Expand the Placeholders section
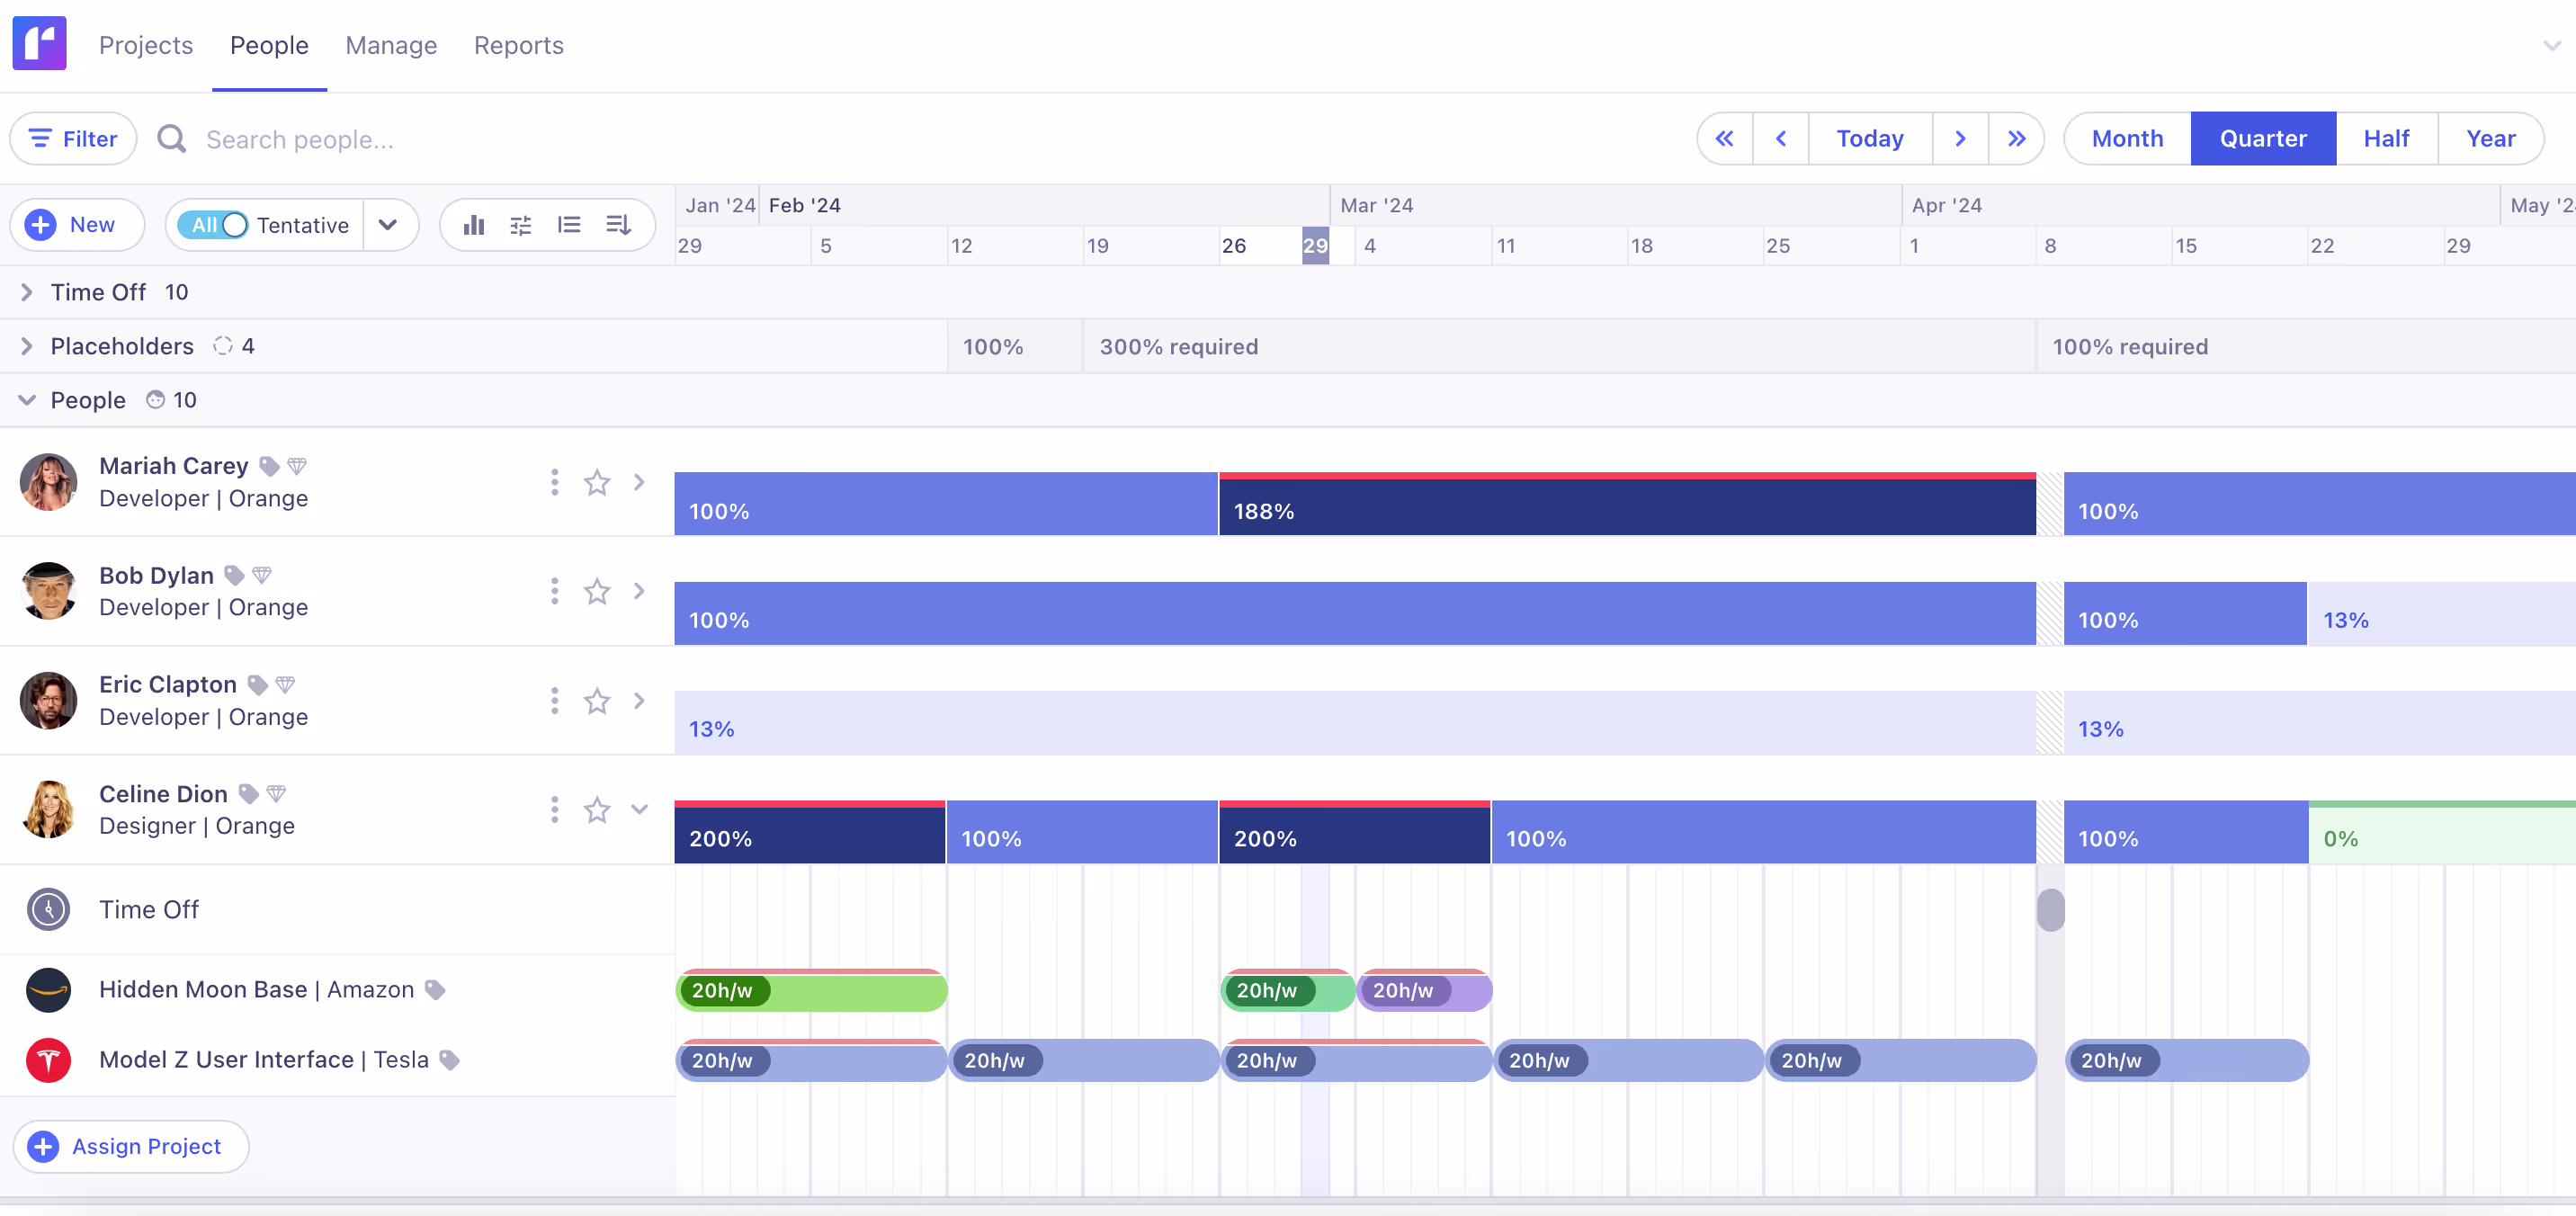This screenshot has height=1216, width=2576. [x=27, y=346]
